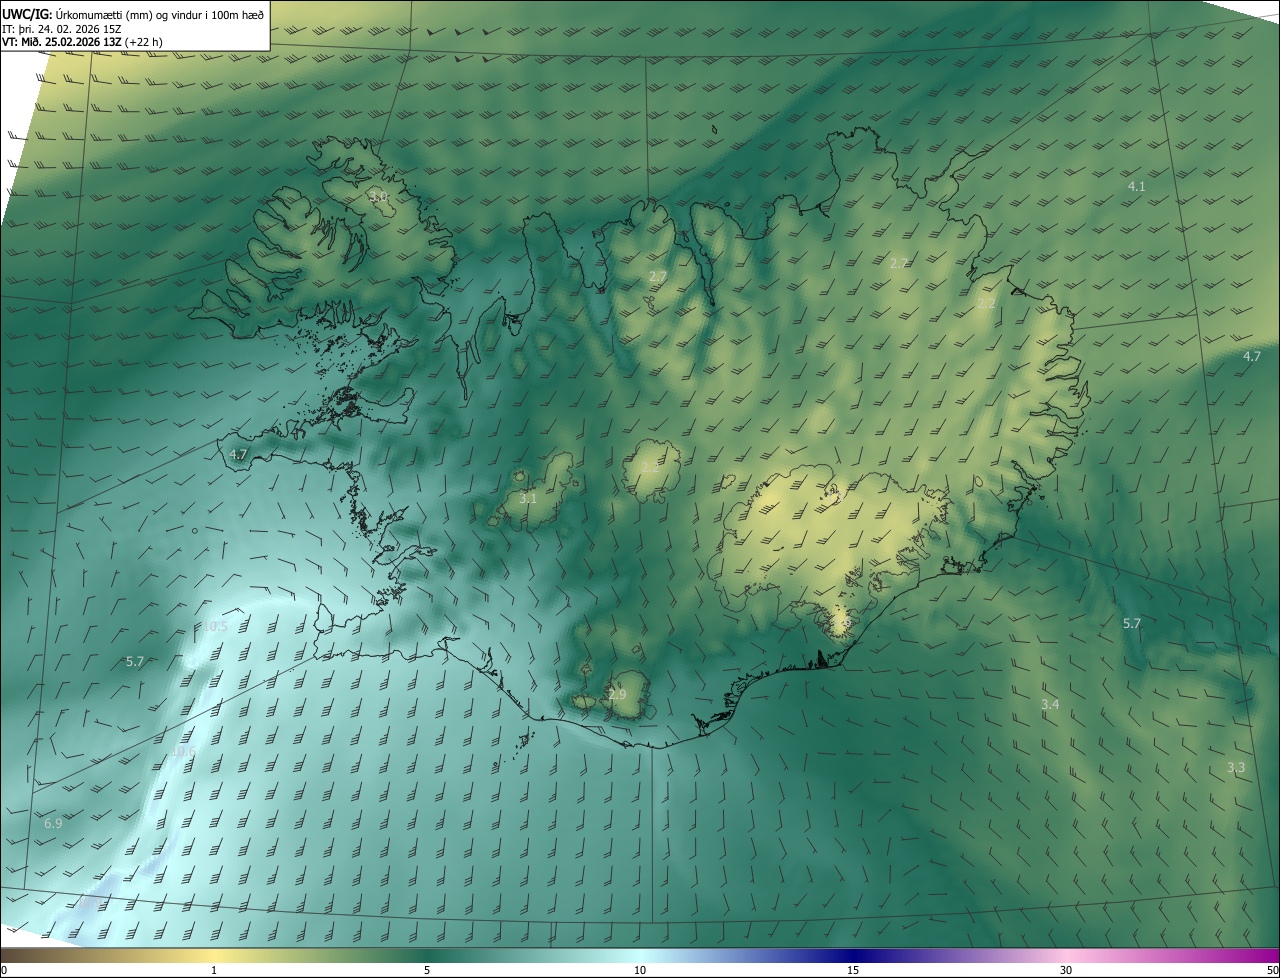Click the 3.4 value label on the map
The height and width of the screenshot is (978, 1280).
pos(1050,705)
